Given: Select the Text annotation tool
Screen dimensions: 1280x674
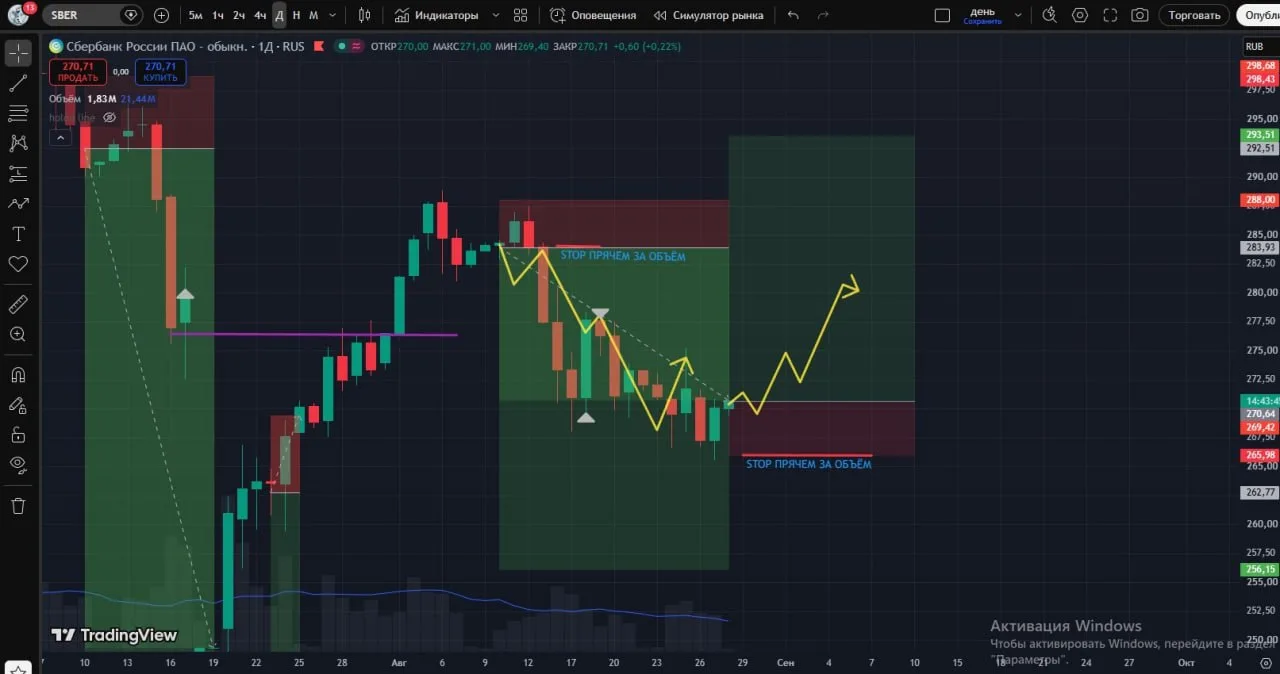Looking at the screenshot, I should [x=18, y=234].
